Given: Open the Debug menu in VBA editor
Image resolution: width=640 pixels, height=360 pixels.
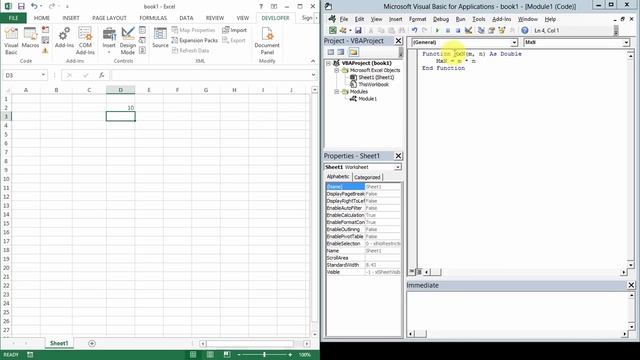Looking at the screenshot, I should [441, 19].
